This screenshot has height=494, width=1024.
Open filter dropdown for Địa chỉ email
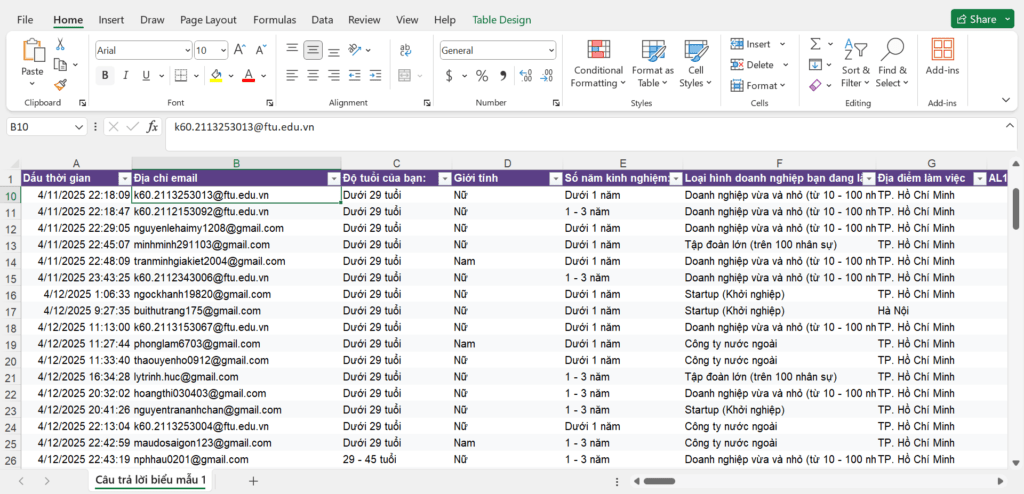[334, 178]
